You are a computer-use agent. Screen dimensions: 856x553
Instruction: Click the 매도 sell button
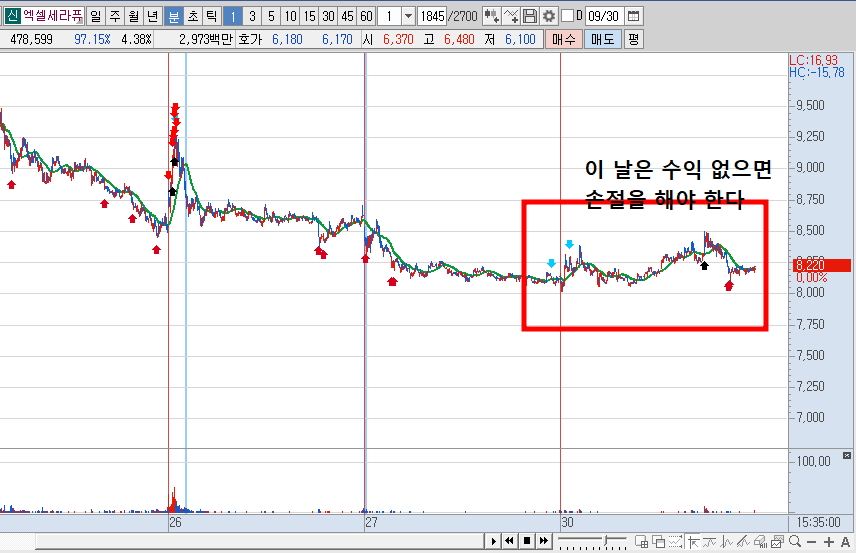[603, 39]
